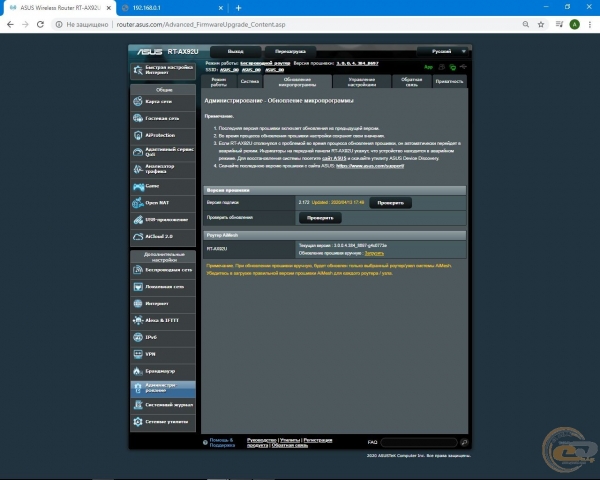
Task: Open Internet (Интернет) WAN settings
Action: click(x=163, y=304)
